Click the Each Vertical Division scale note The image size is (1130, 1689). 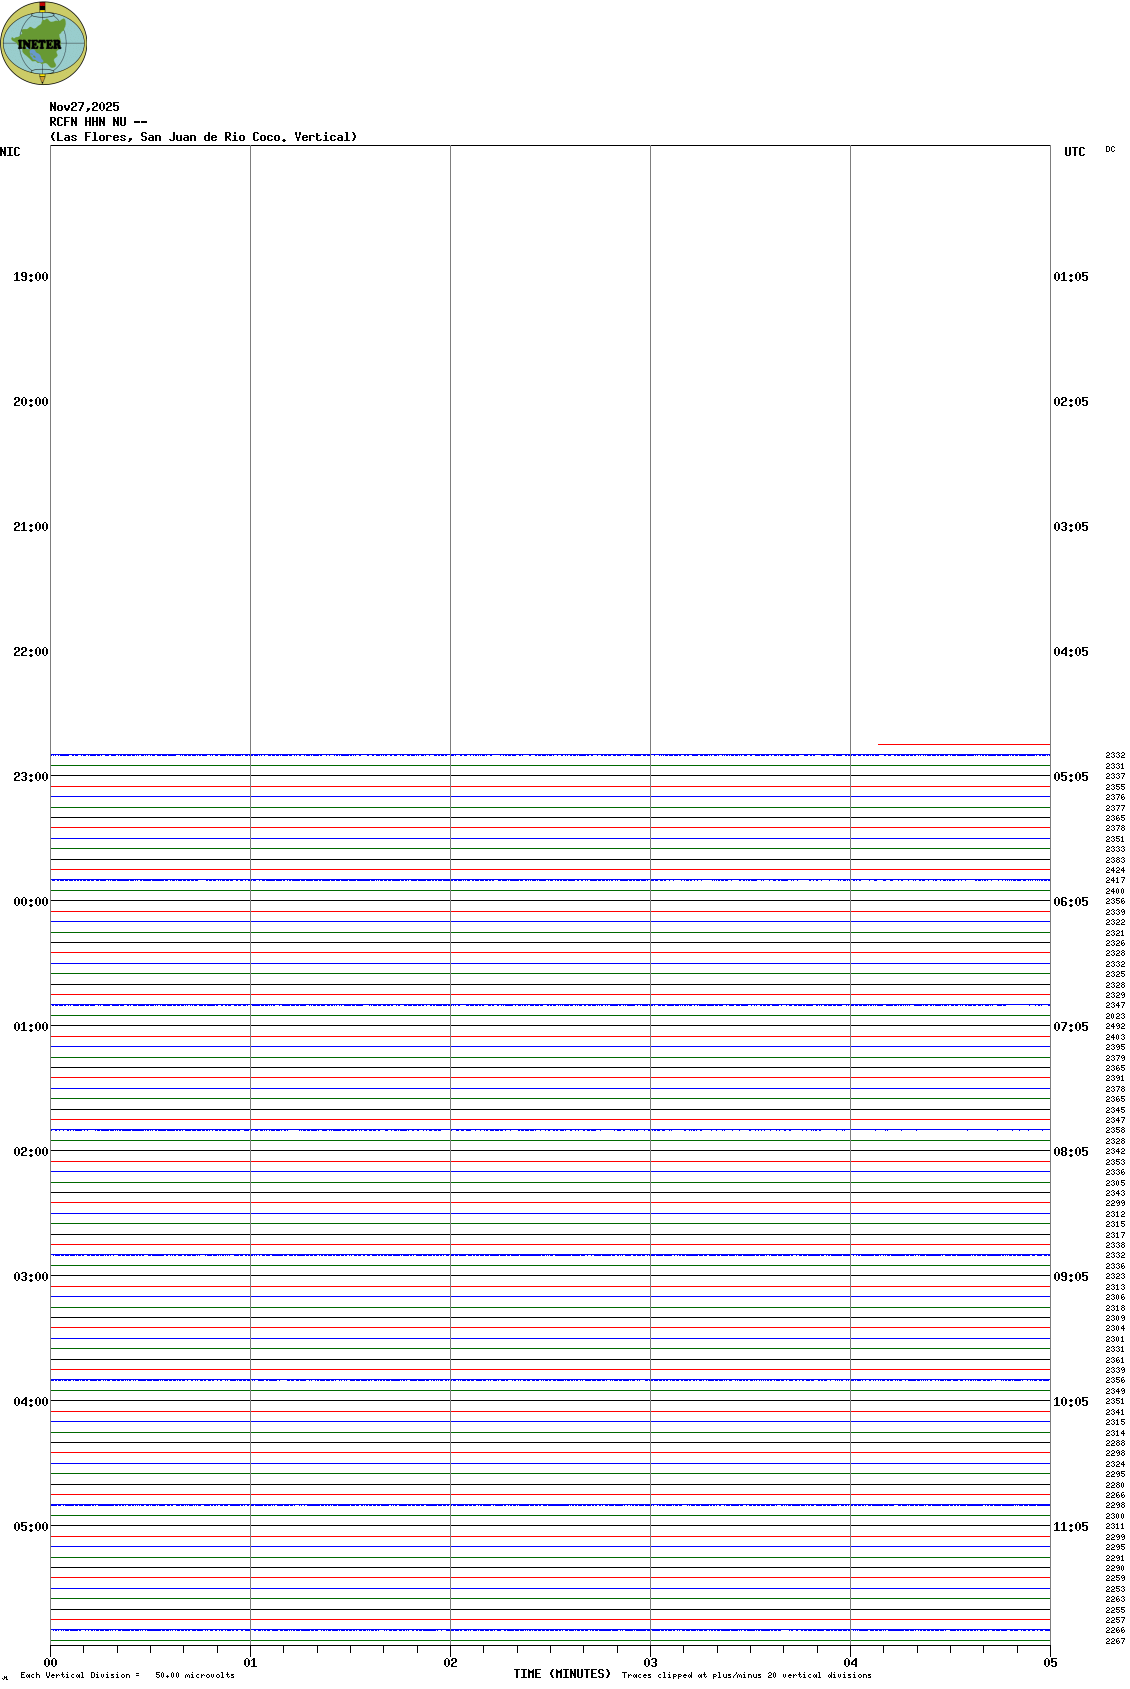tap(127, 1675)
